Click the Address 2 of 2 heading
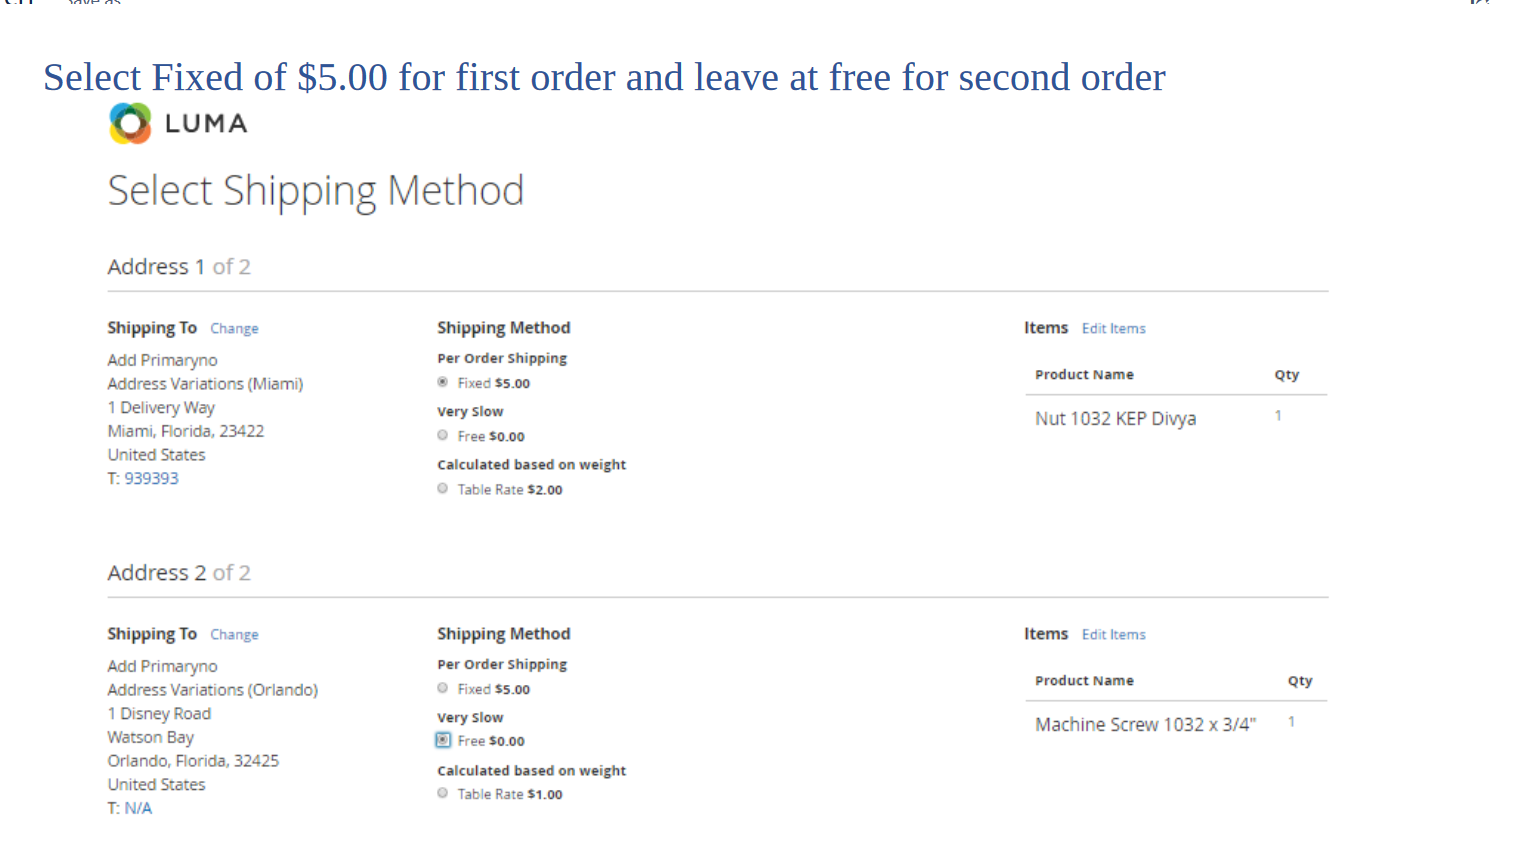 (179, 572)
